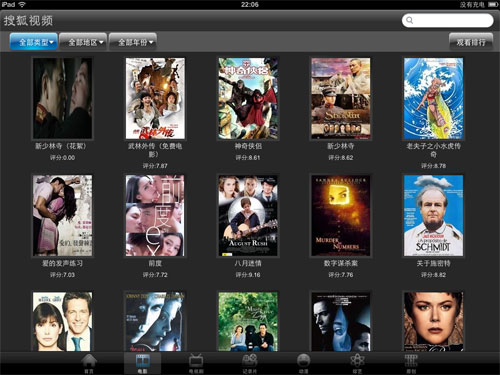Screen dimensions: 500x375
Task: Expand the 全部类型 type filter dropdown
Action: pyautogui.click(x=34, y=42)
